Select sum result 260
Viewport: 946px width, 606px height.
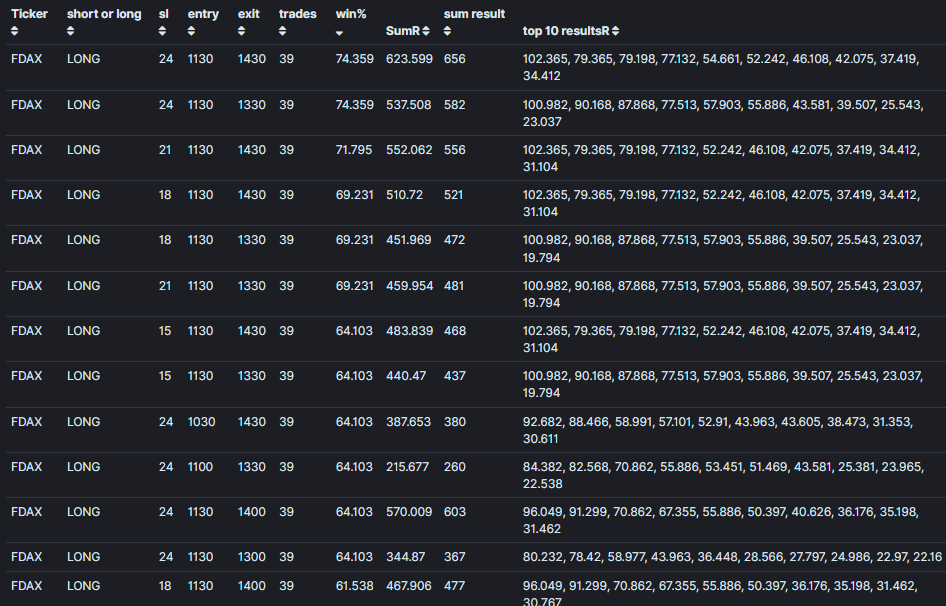[454, 467]
